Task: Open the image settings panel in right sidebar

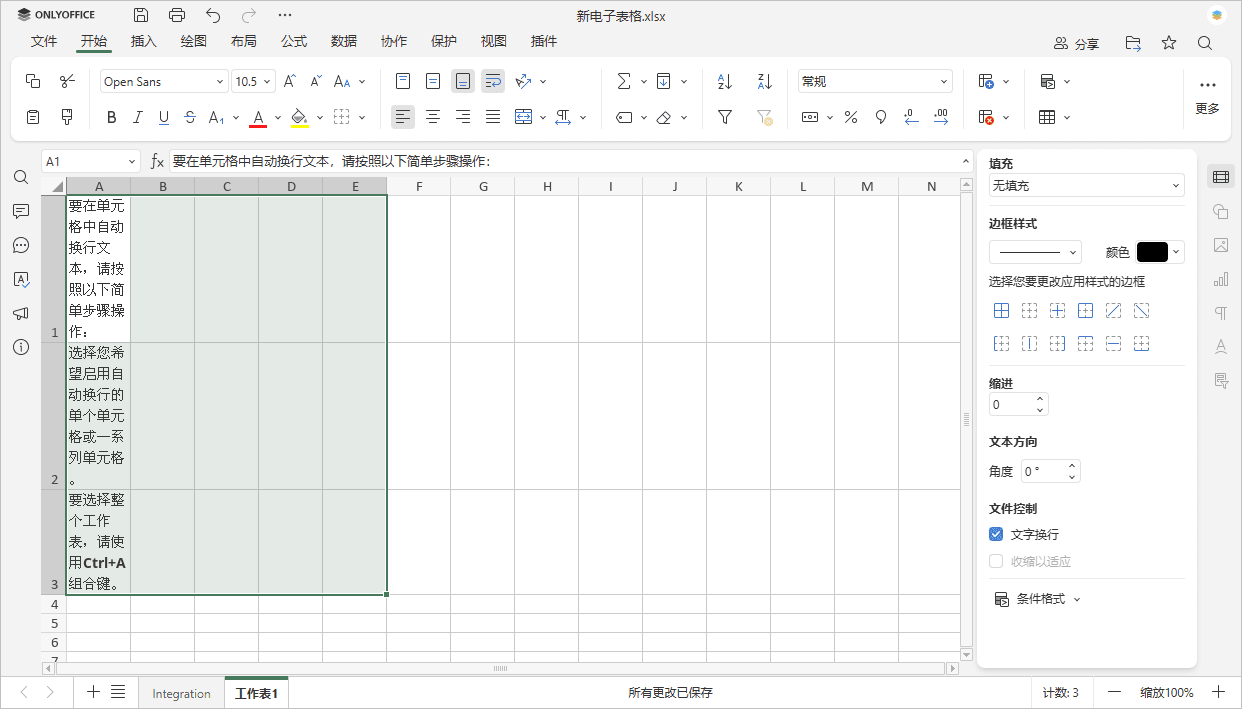Action: 1220,245
